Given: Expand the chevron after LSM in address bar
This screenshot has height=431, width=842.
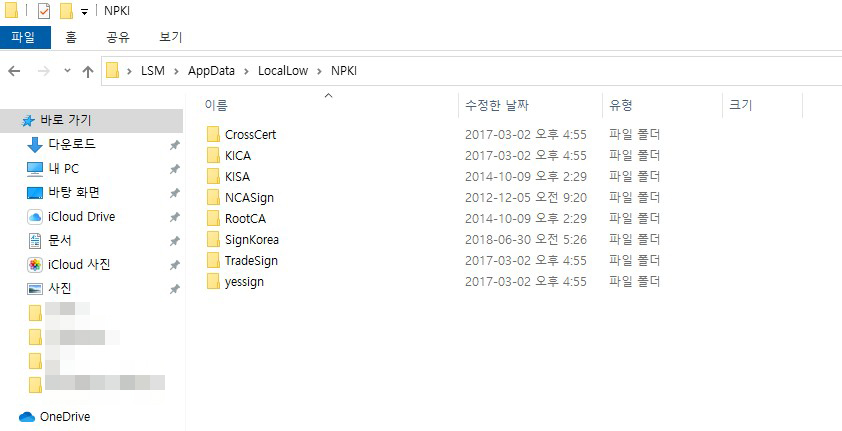Looking at the screenshot, I should (176, 71).
